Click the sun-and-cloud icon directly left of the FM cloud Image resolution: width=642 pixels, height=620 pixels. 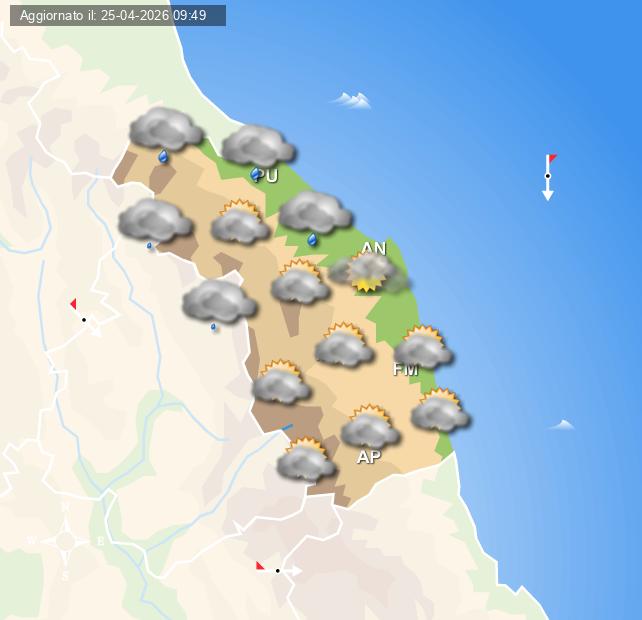(344, 345)
